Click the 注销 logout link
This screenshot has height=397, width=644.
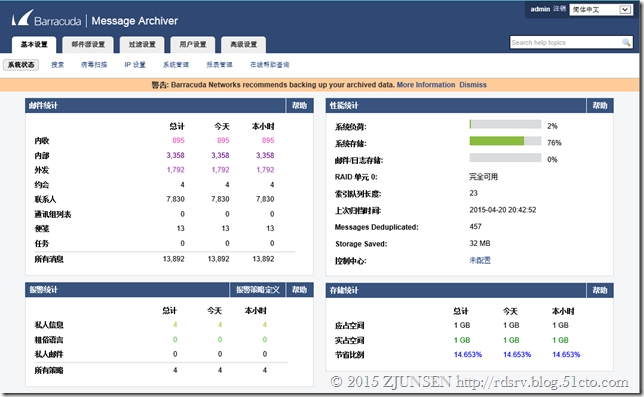coord(559,9)
